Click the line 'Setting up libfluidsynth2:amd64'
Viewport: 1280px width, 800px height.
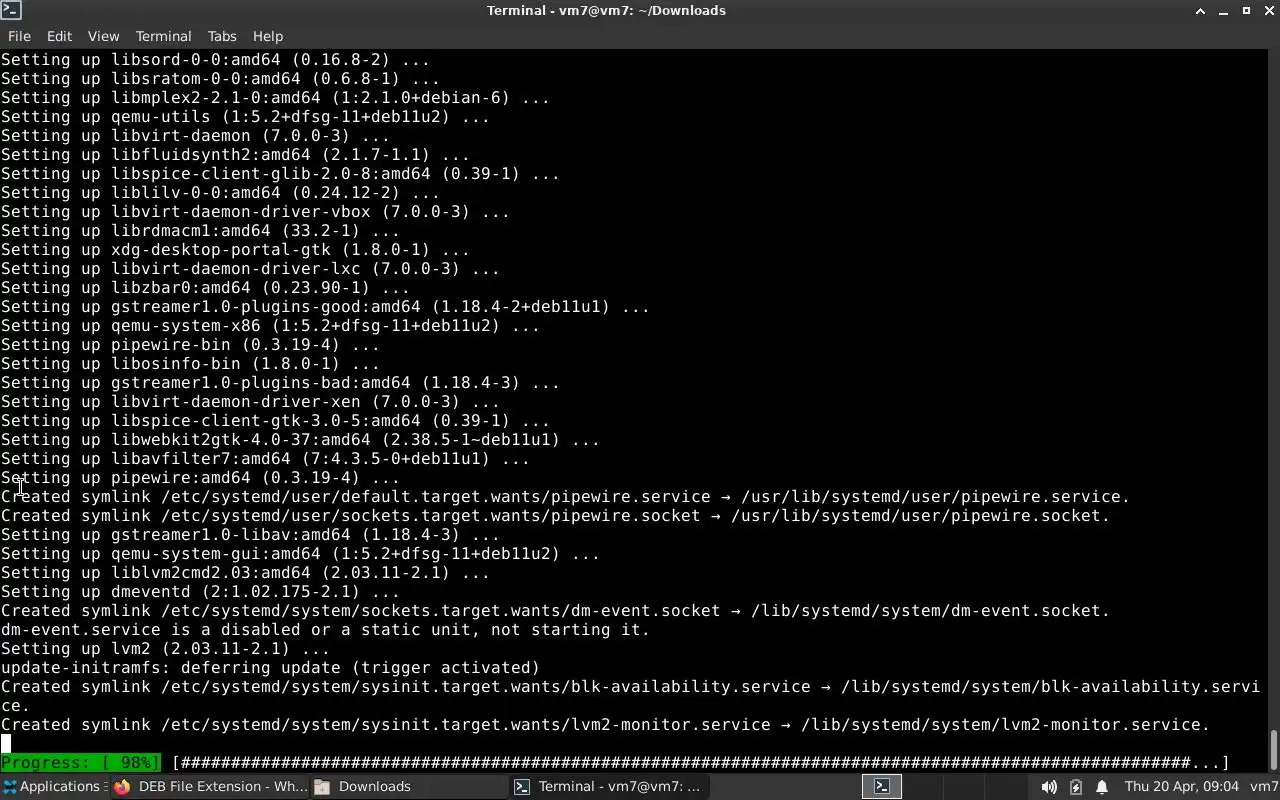point(235,155)
